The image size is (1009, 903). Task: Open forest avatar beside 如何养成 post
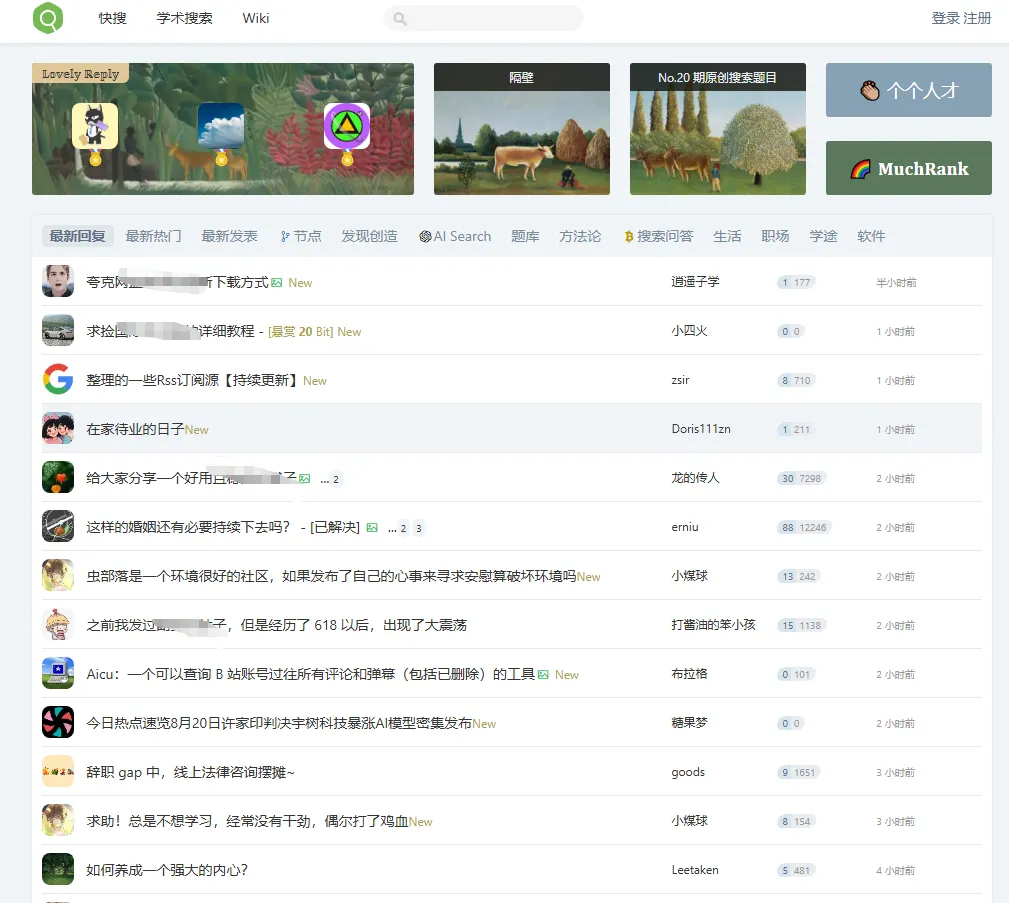(x=58, y=869)
